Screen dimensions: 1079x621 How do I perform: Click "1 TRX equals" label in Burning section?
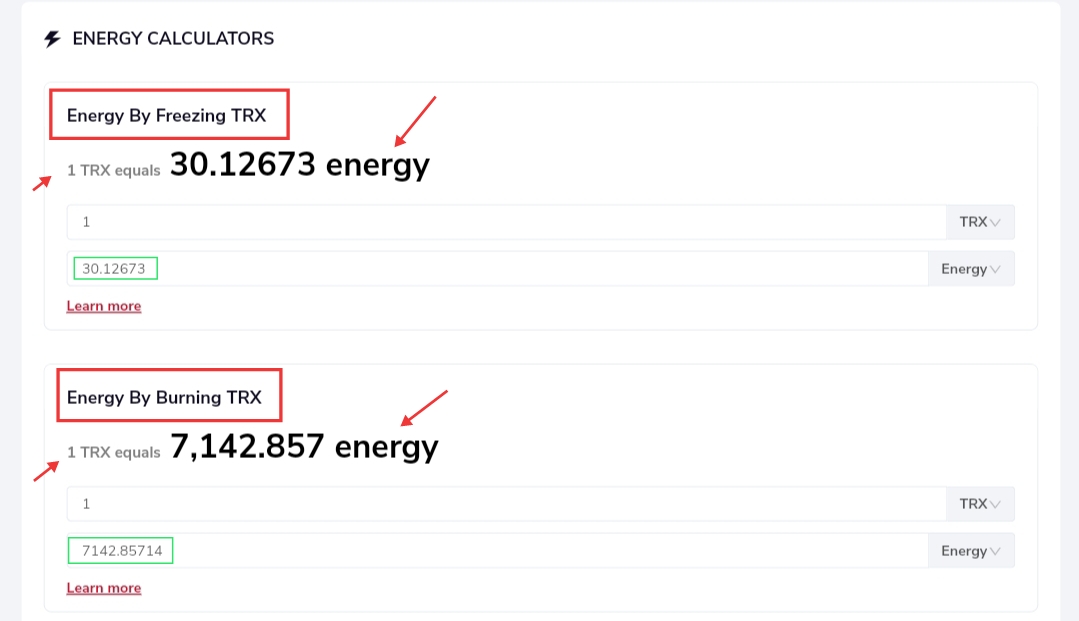pos(114,453)
